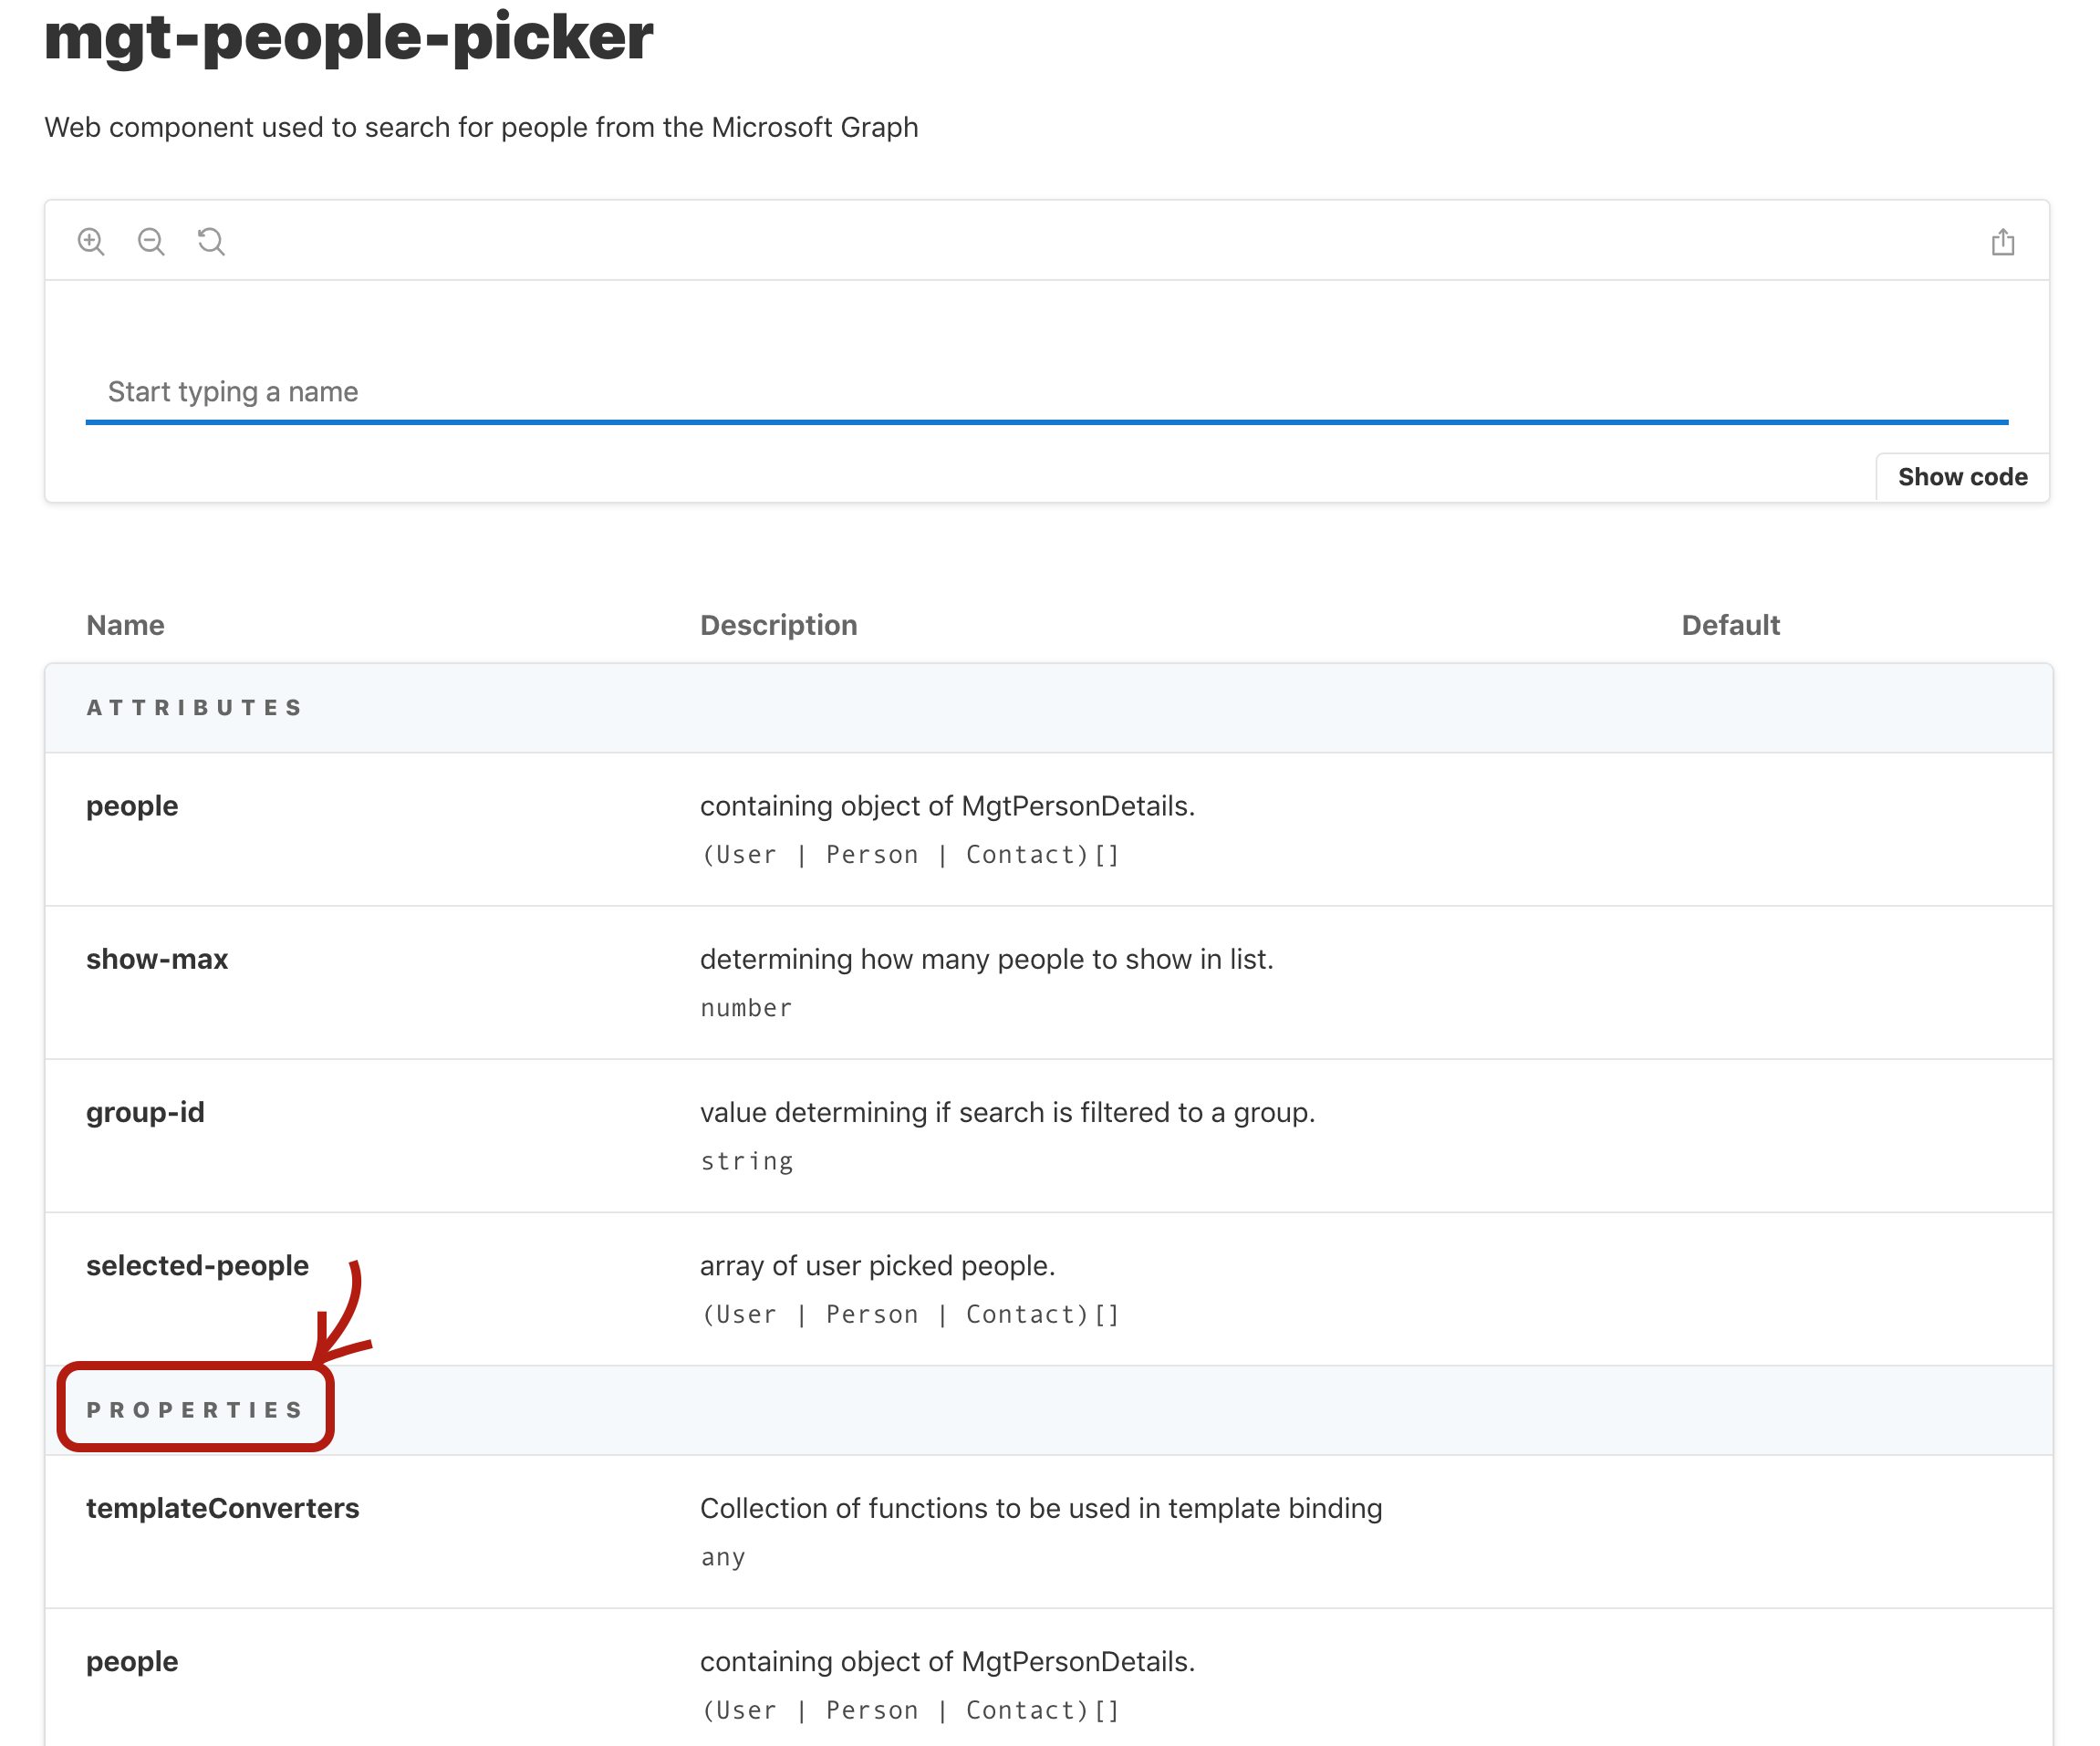Click the zoom out magnifier icon
Image resolution: width=2100 pixels, height=1746 pixels.
151,242
